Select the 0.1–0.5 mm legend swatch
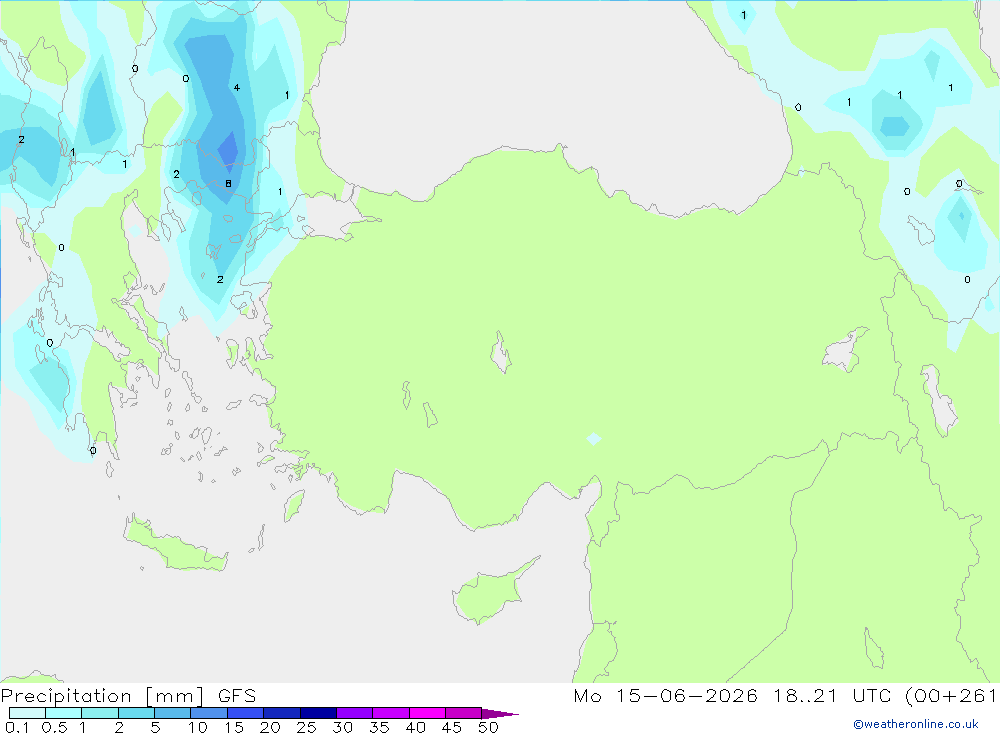Viewport: 1000px width, 733px height. (27, 713)
